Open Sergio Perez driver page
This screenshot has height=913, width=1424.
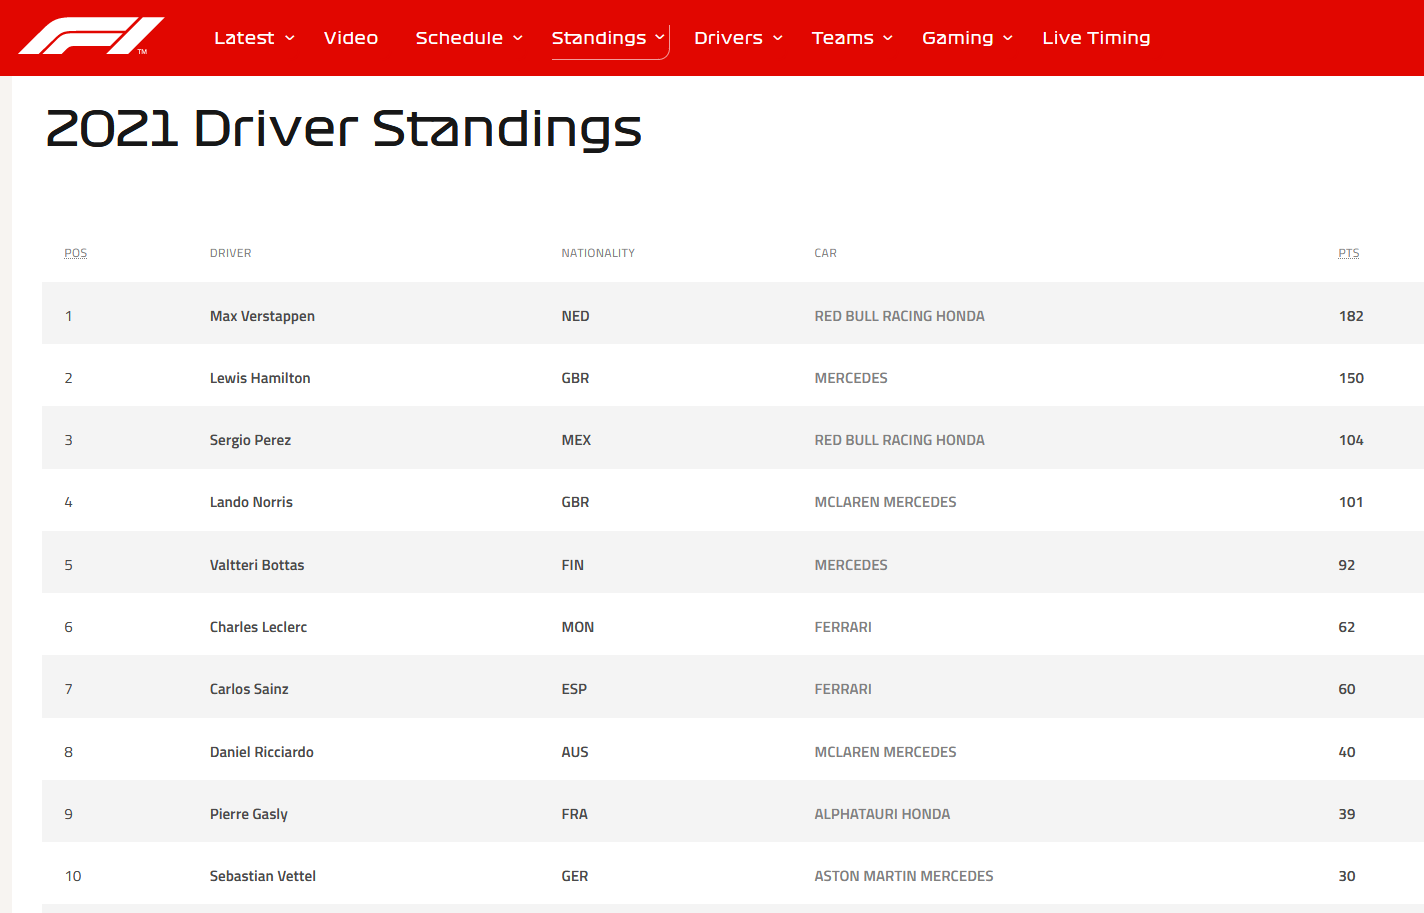[250, 440]
